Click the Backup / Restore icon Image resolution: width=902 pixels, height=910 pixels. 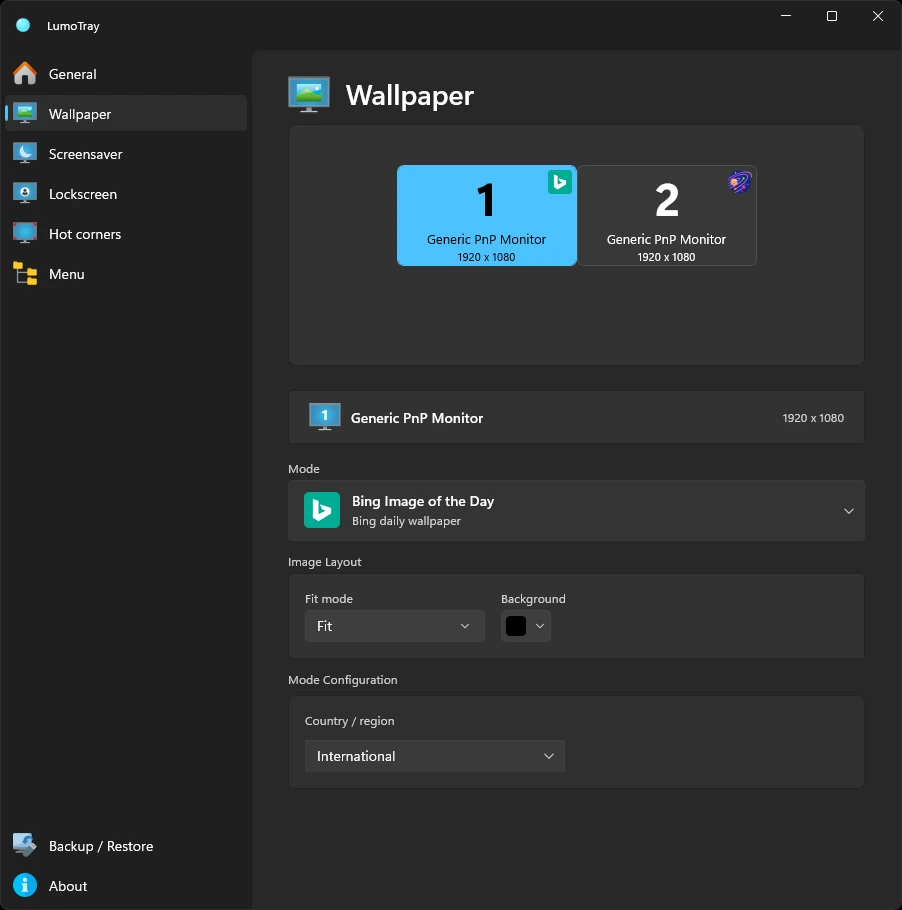25,846
